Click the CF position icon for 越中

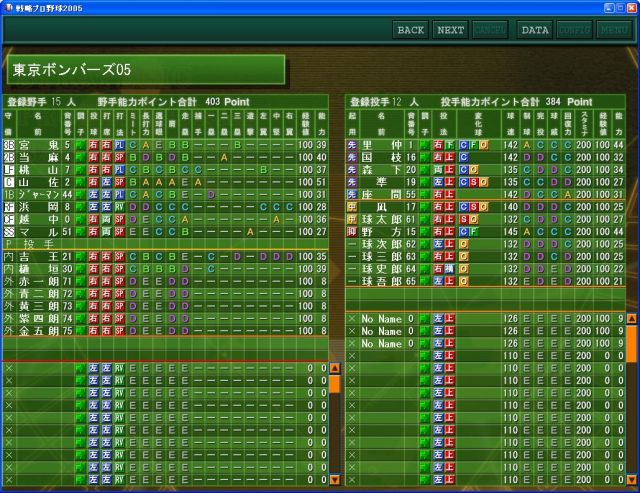[x=9, y=220]
